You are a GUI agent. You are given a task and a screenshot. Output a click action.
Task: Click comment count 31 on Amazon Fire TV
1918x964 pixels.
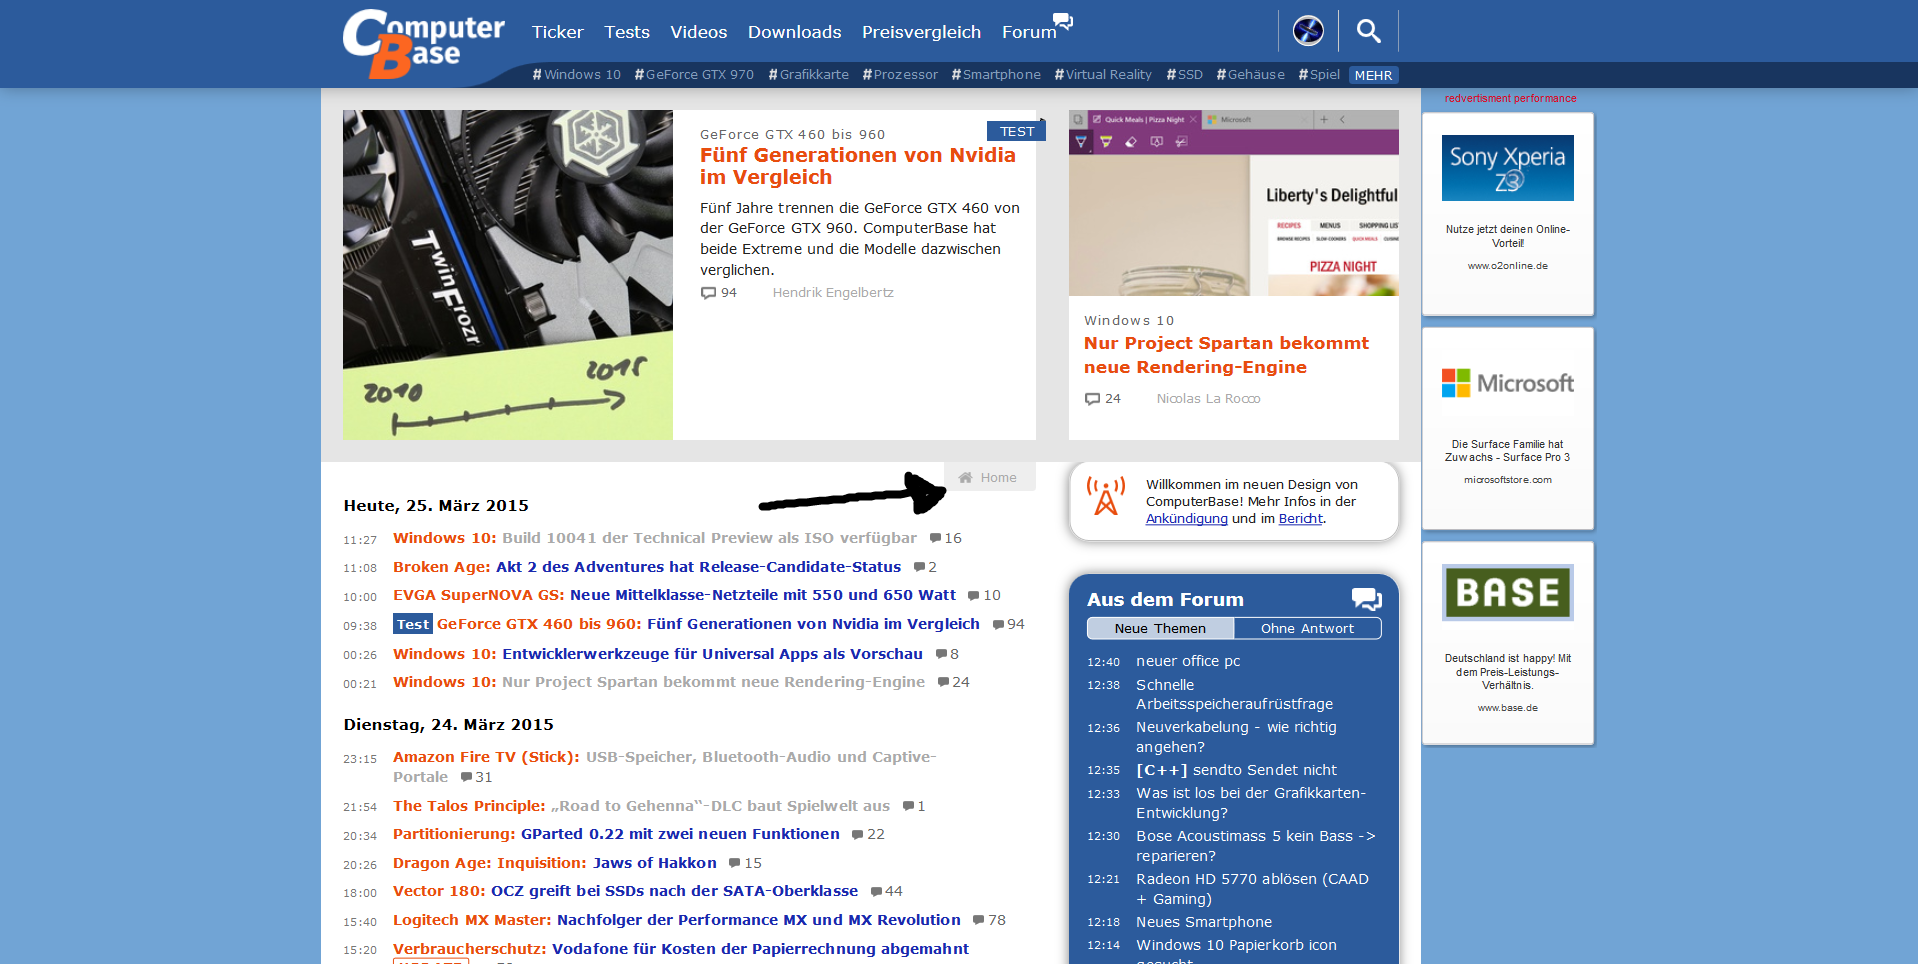[x=477, y=777]
